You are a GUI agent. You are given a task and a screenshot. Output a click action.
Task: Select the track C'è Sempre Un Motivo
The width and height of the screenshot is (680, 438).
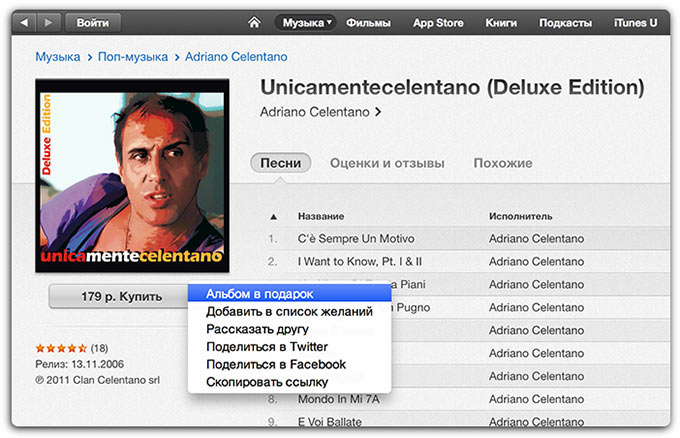point(356,239)
